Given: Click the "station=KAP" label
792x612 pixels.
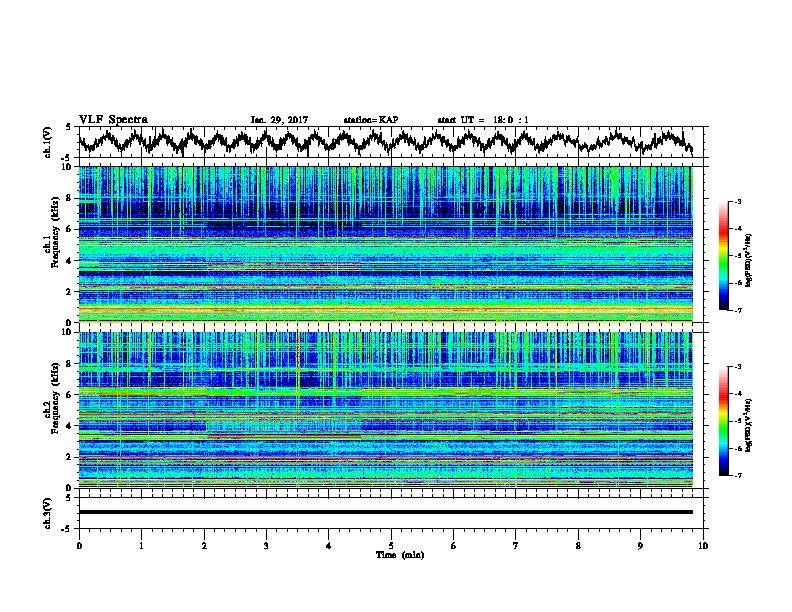Looking at the screenshot, I should 371,120.
